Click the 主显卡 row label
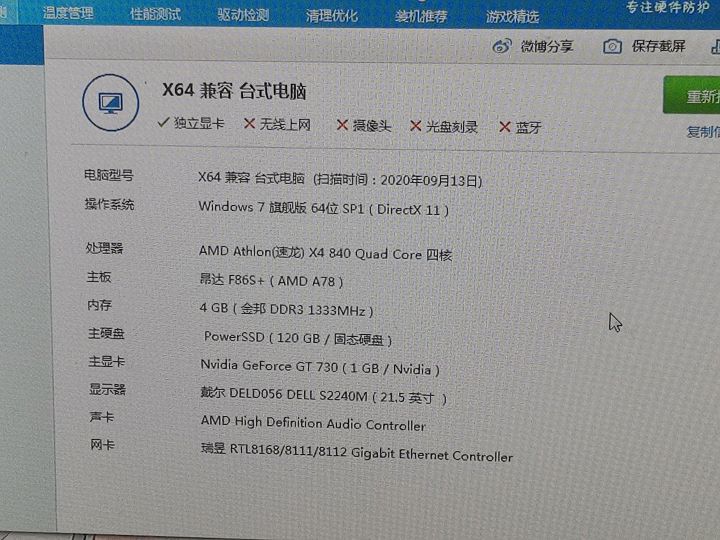 click(107, 361)
